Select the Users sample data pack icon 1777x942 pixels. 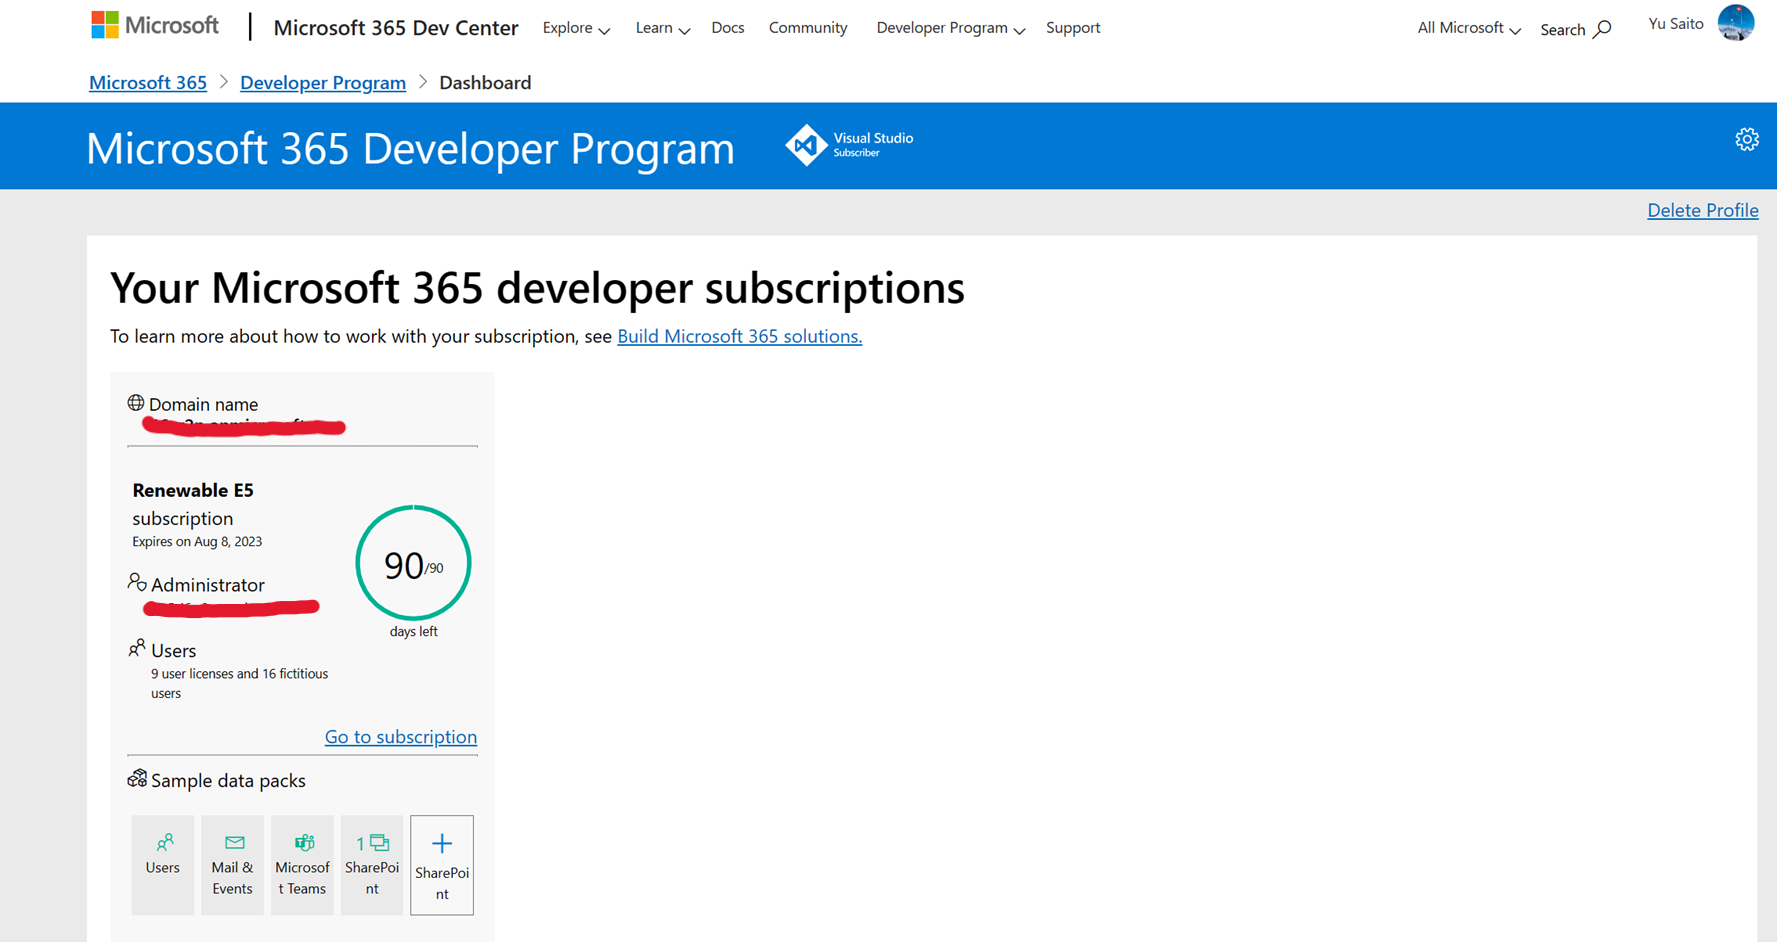pos(162,865)
